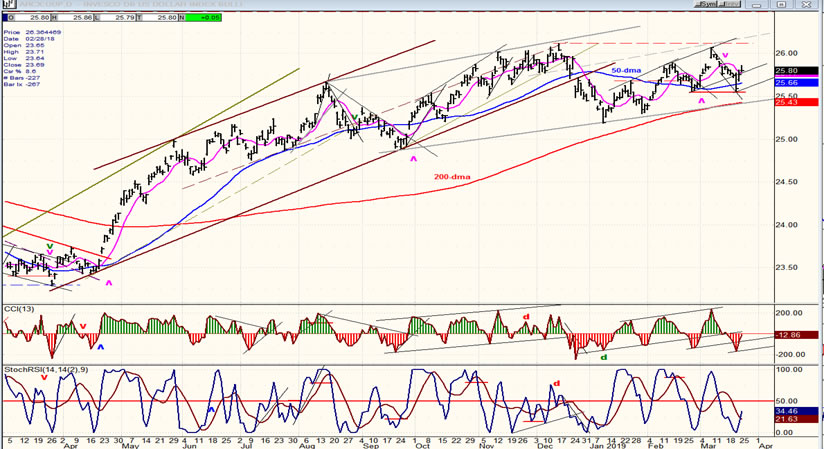Select the CCI(13) indicator label

coord(19,309)
